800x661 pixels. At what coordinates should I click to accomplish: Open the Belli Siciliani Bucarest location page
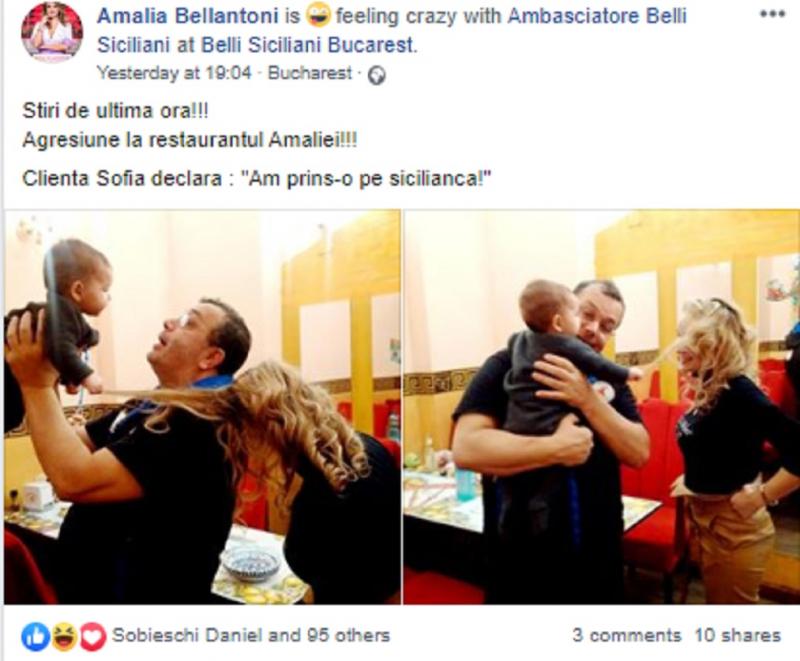[309, 45]
